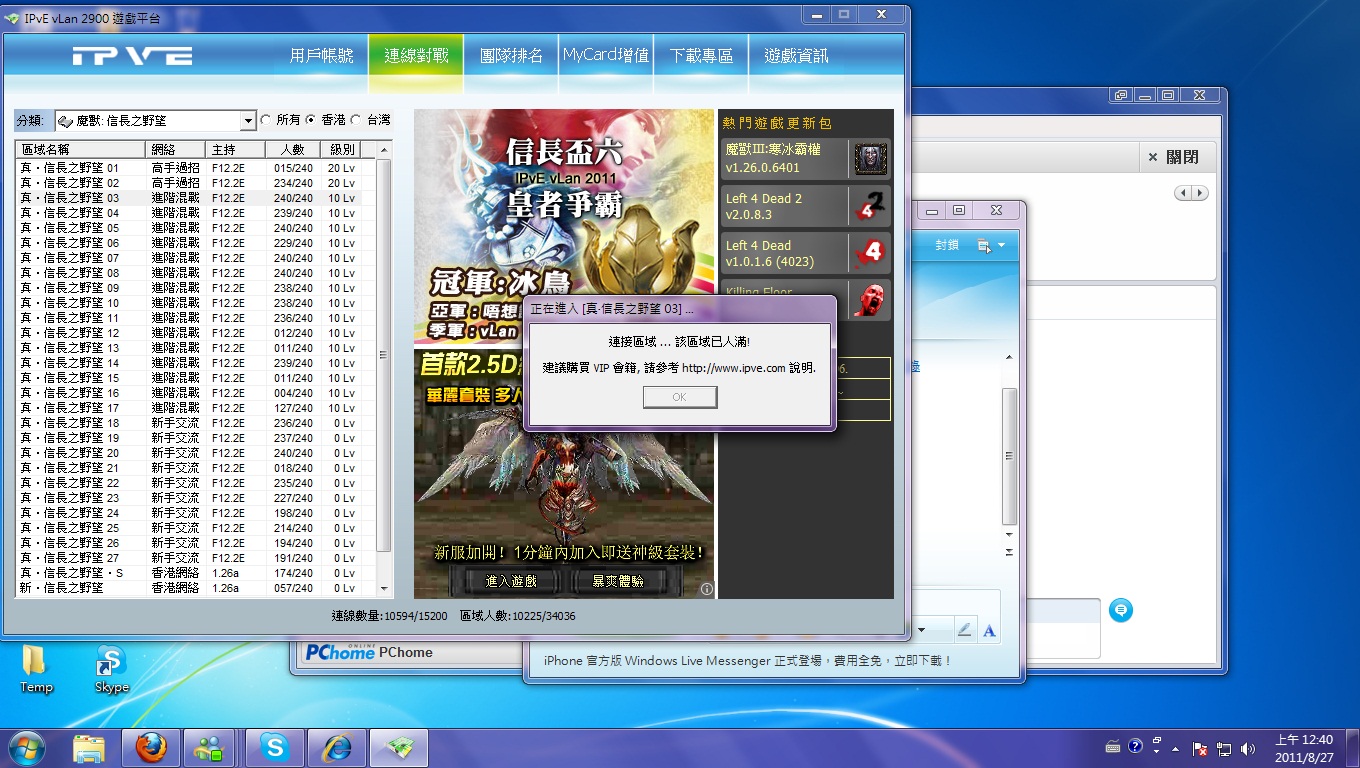Screen dimensions: 1360x768
Task: Open the 分類 game category dropdown
Action: point(249,121)
